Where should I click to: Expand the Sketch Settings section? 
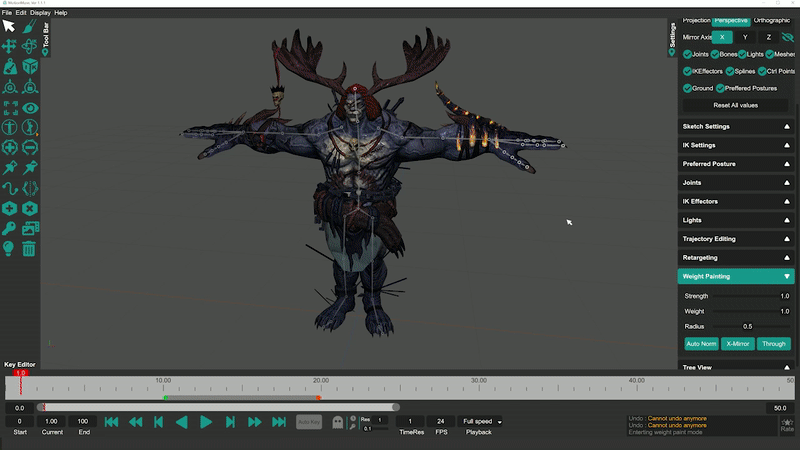[736, 127]
